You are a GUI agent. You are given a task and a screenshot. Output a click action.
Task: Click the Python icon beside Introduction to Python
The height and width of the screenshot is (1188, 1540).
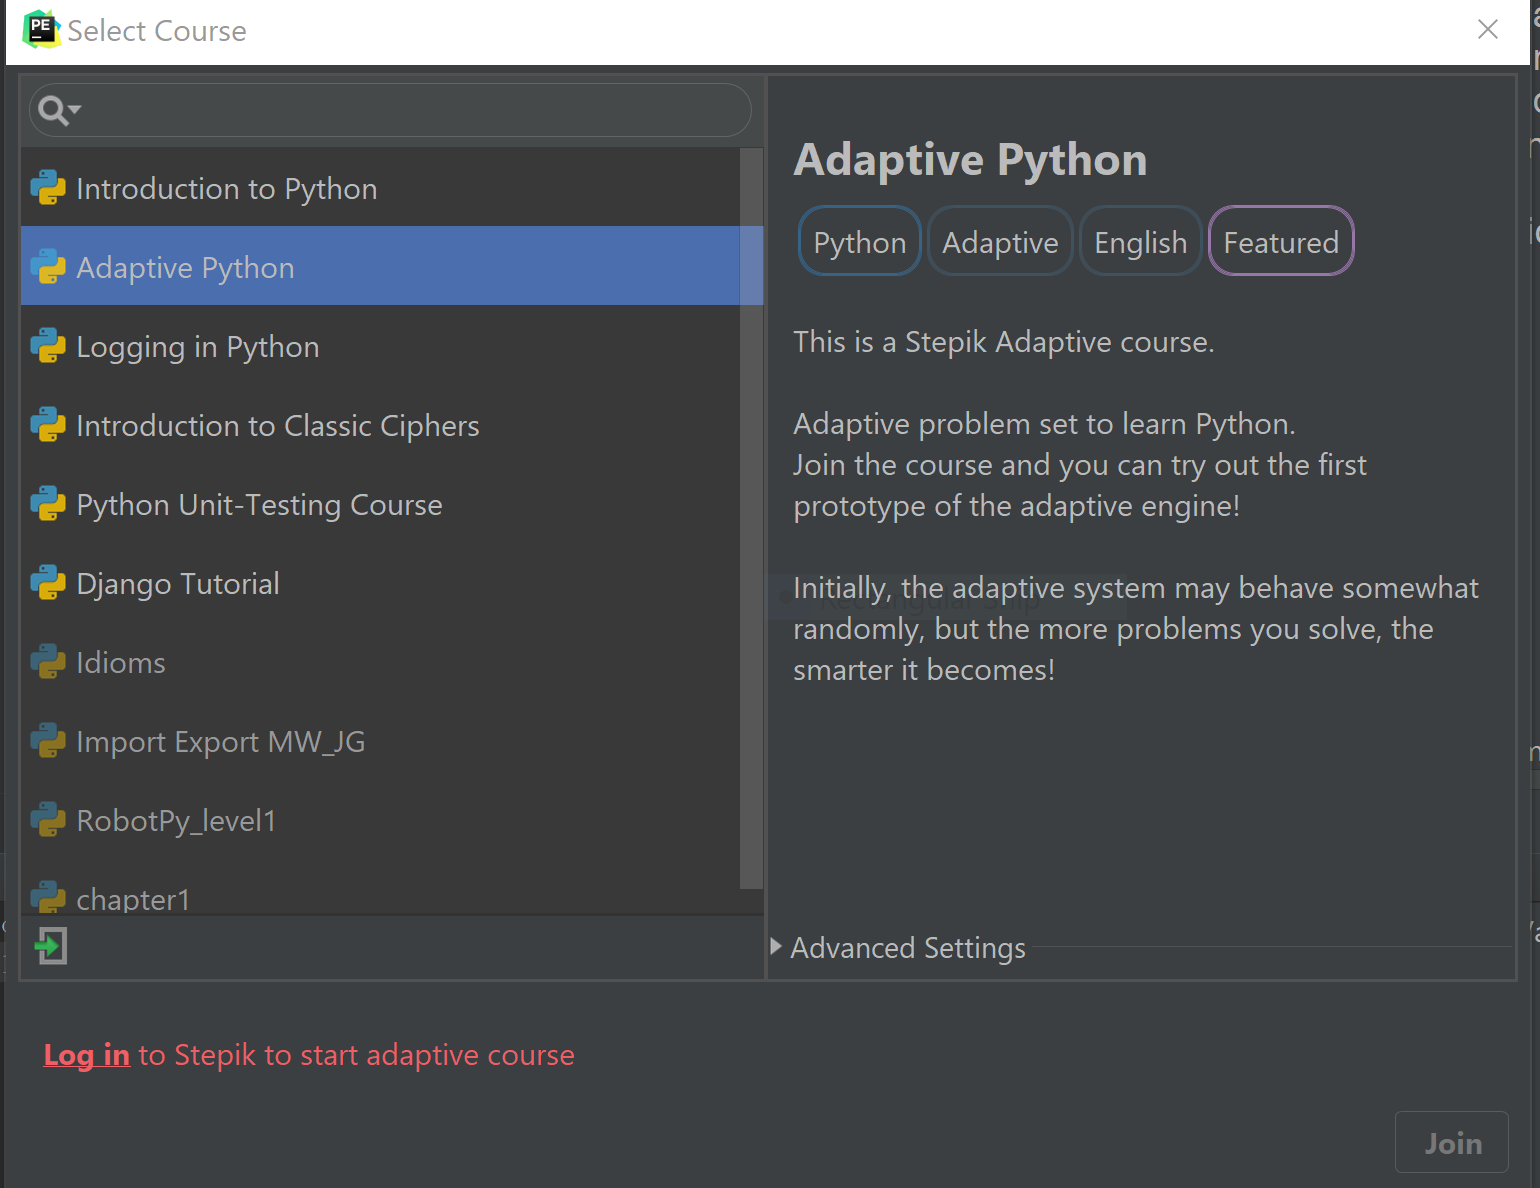[48, 188]
